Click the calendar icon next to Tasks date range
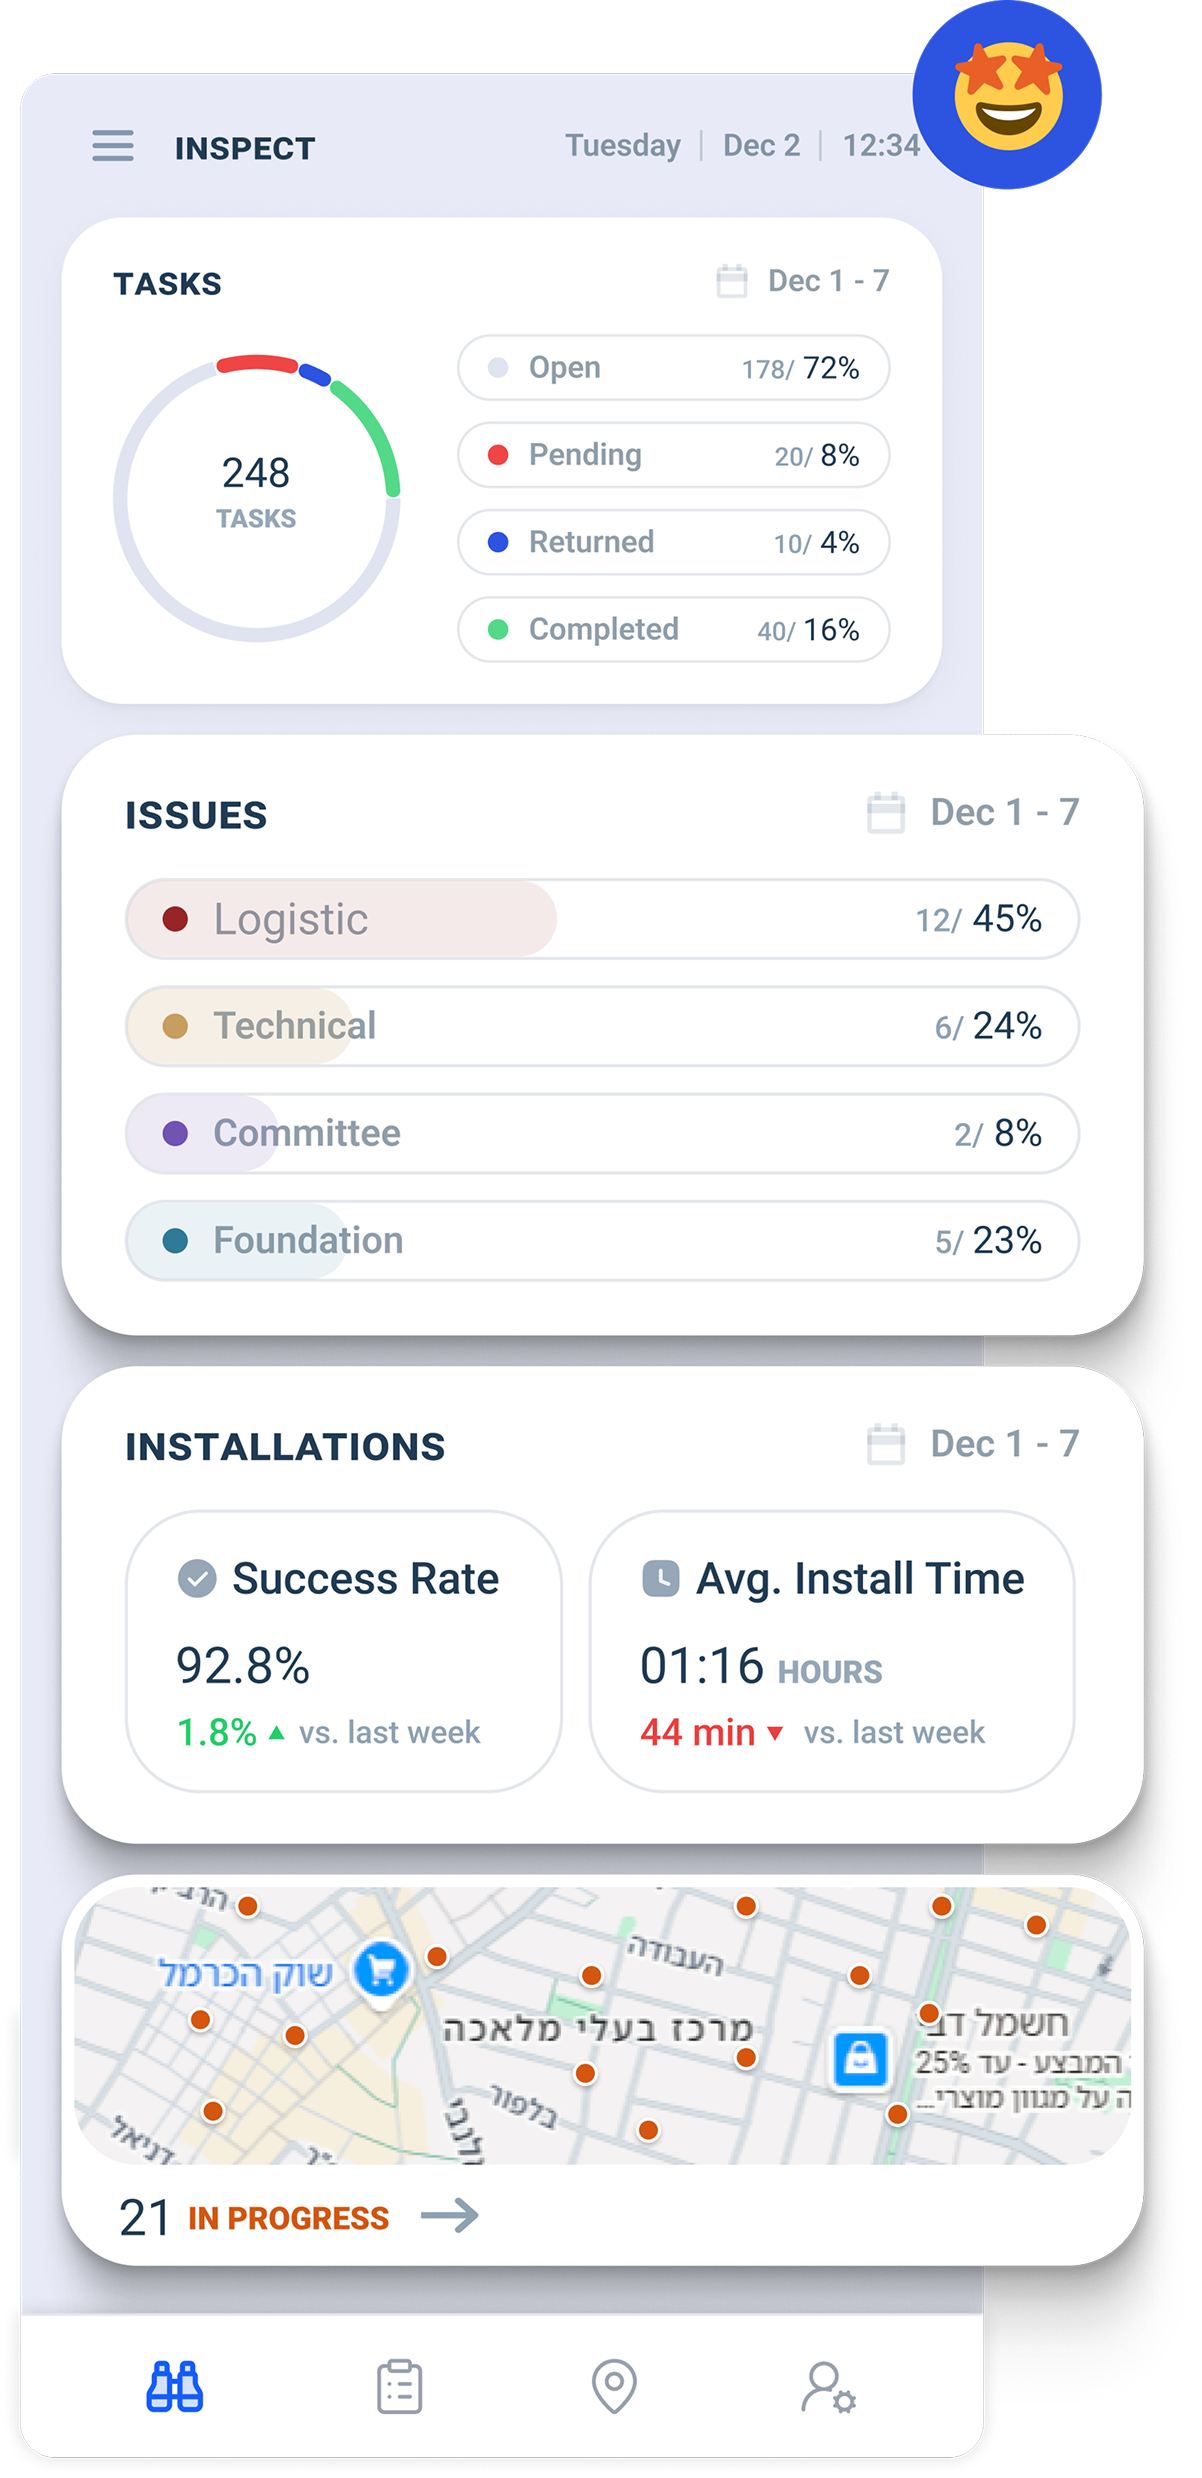Screen dimensions: 1202x2478 pyautogui.click(x=730, y=281)
